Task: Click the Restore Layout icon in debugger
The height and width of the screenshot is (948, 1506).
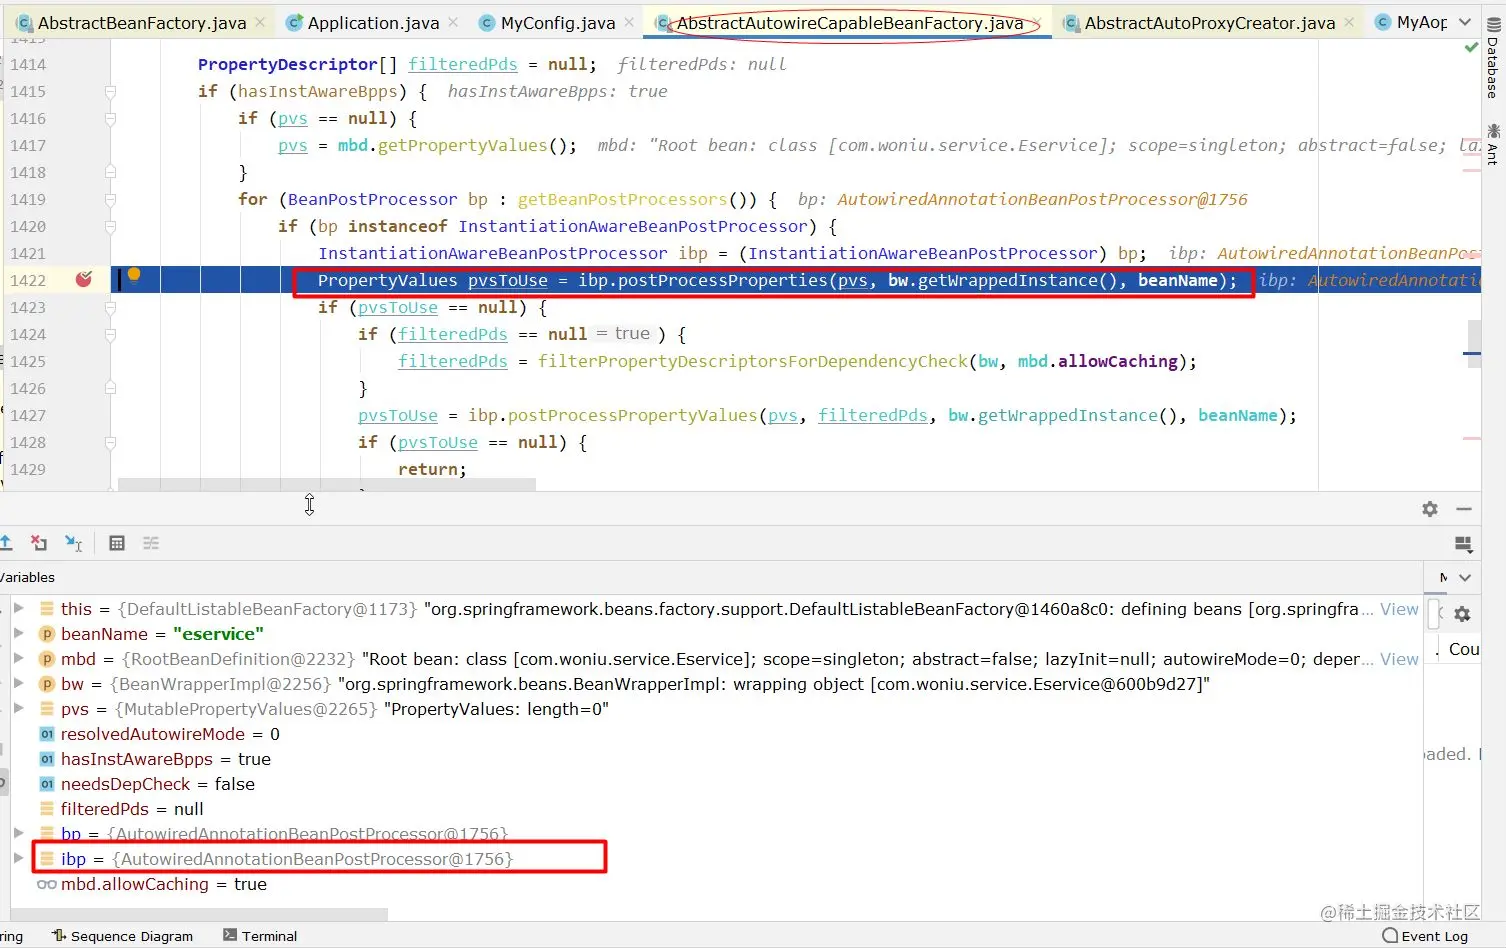Action: 1463,544
